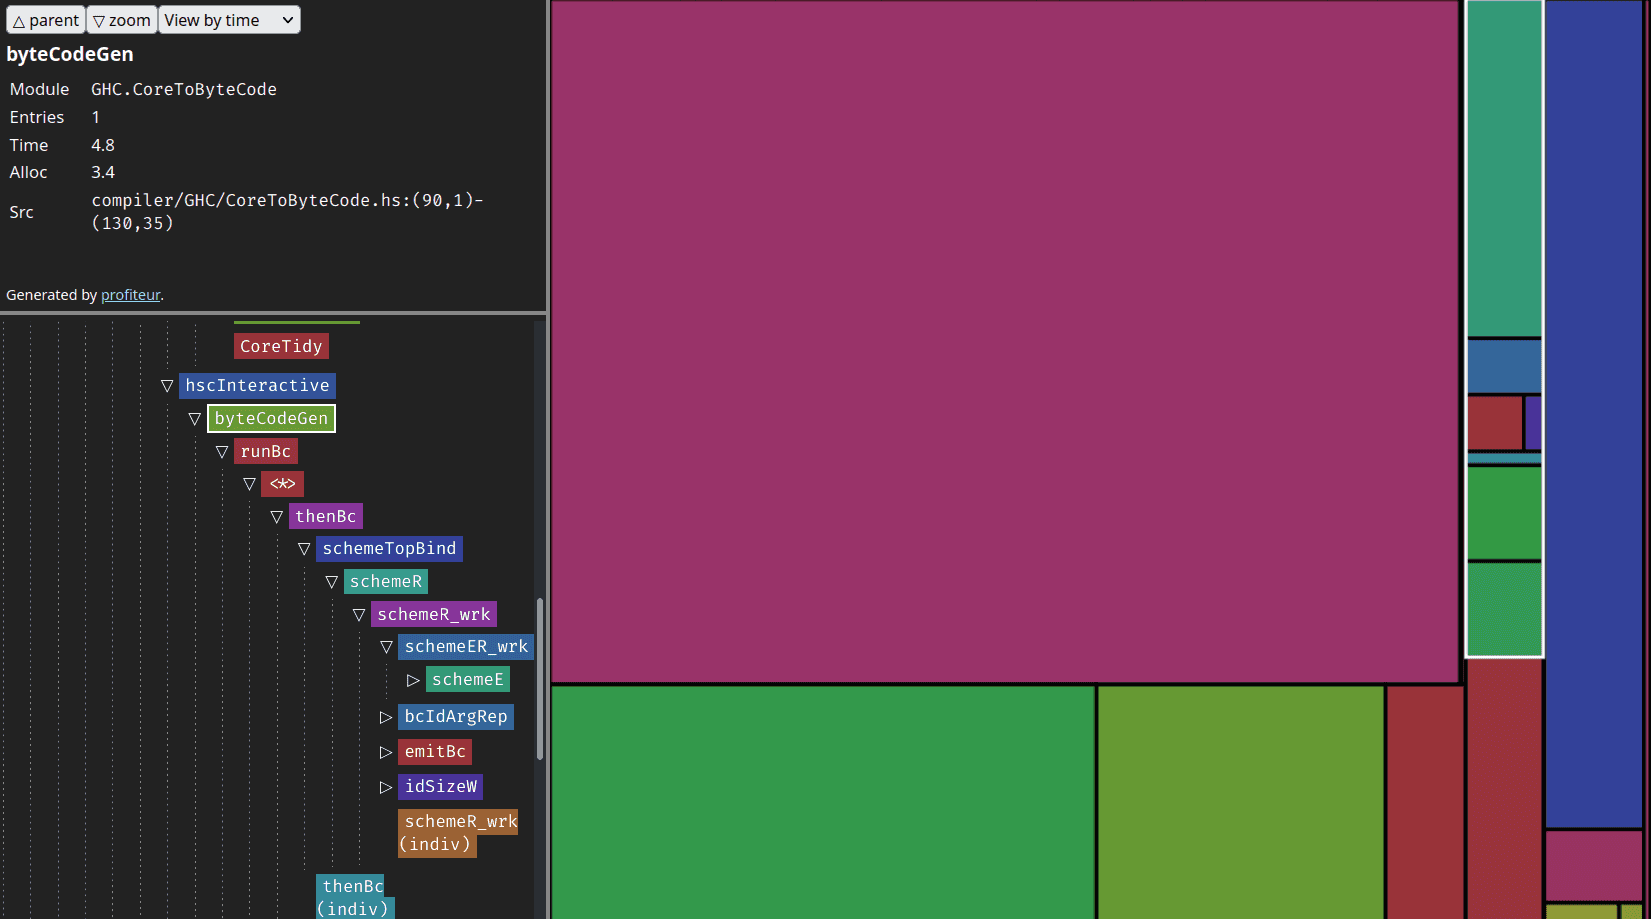Expand the idSizeW node triangle
Viewport: 1651px width, 919px height.
point(386,787)
